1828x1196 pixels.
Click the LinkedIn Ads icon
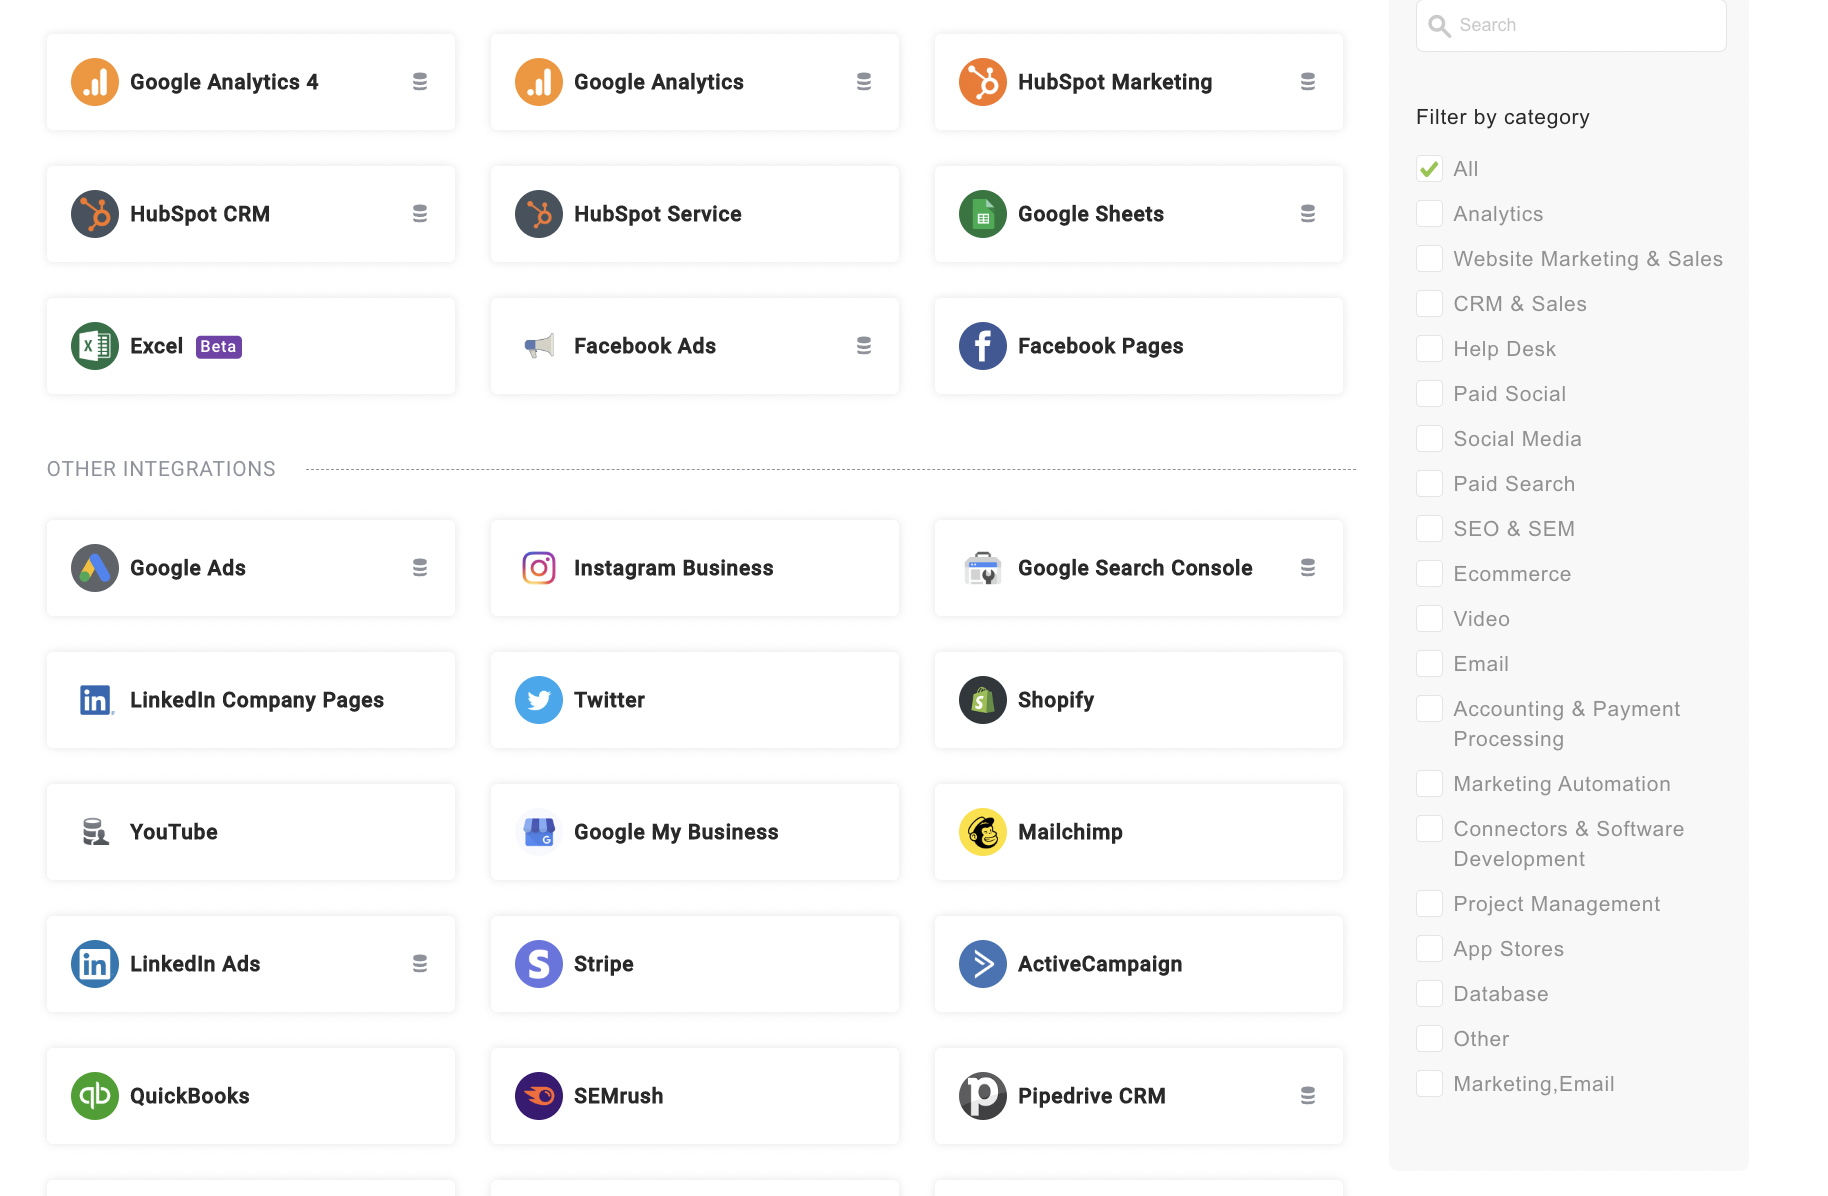pos(95,964)
